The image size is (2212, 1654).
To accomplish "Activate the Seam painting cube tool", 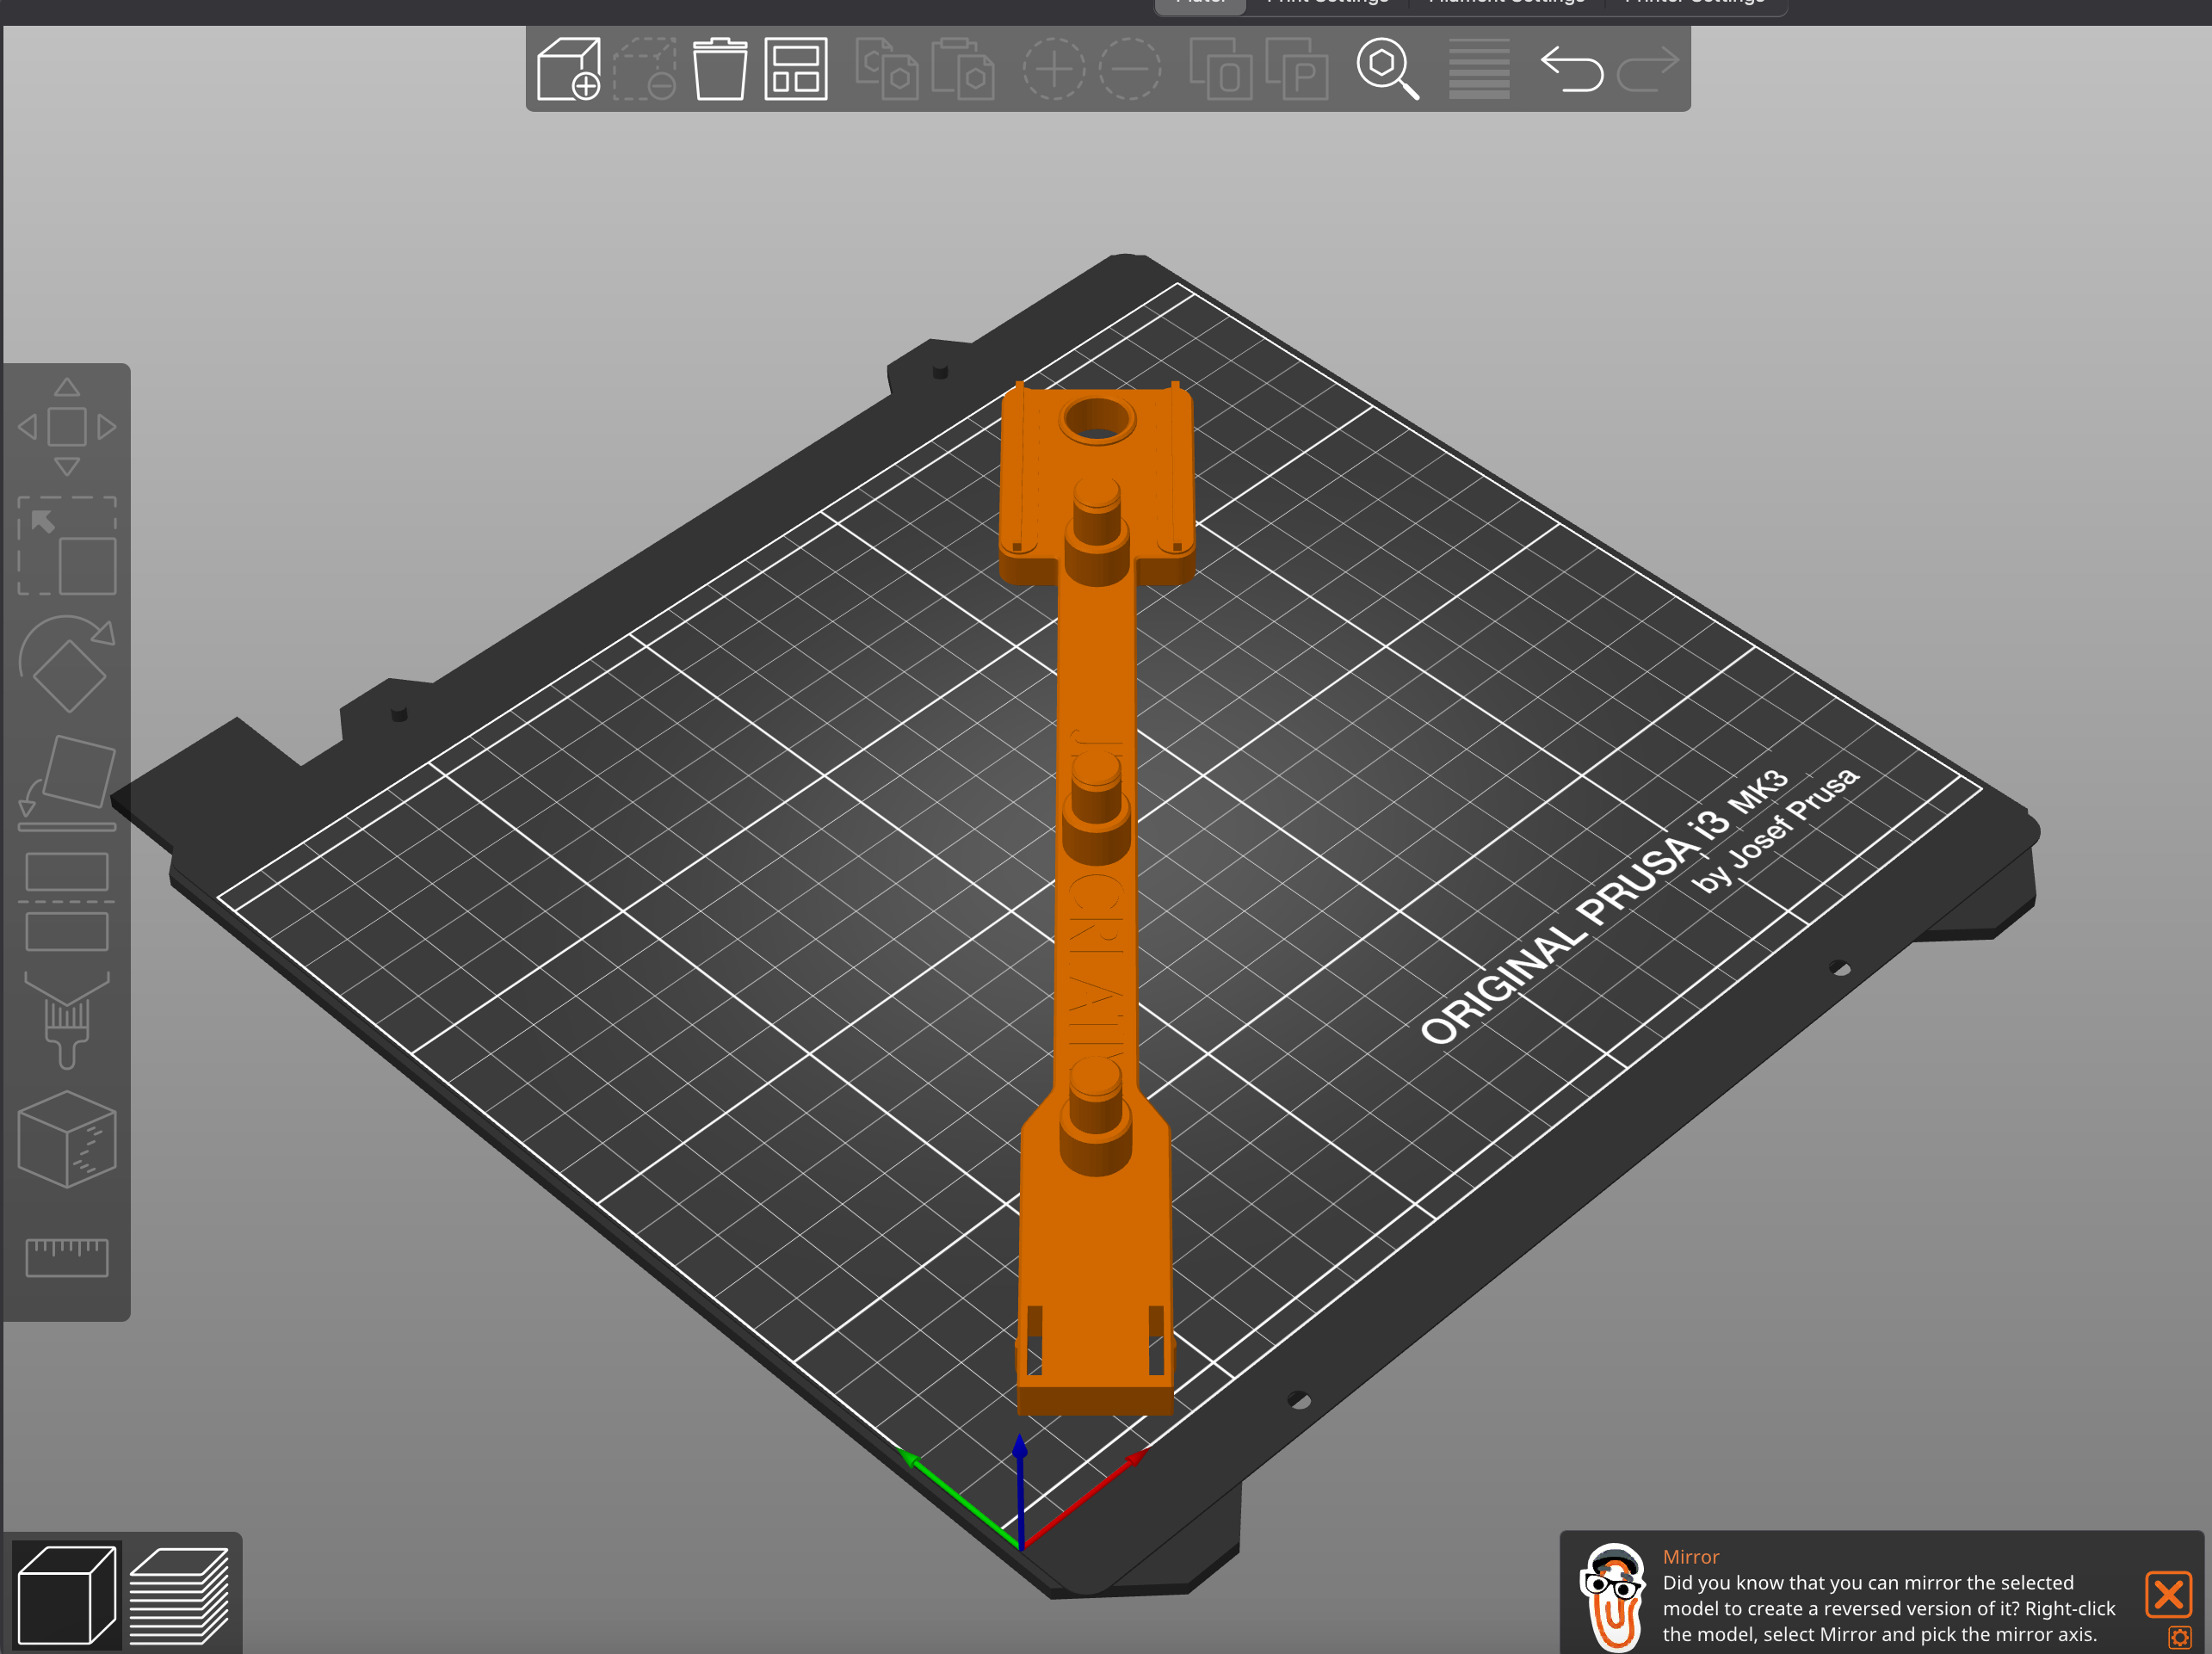I will (66, 1139).
